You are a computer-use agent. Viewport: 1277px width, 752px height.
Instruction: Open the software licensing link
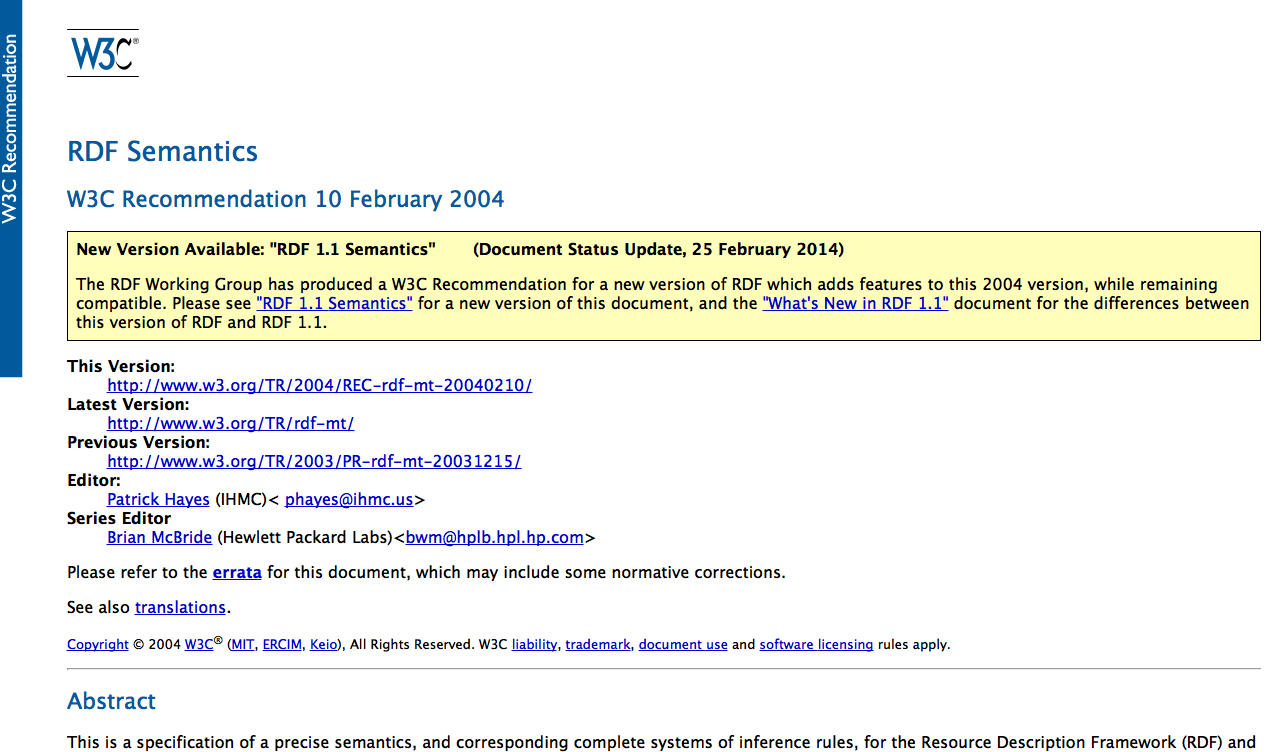tap(816, 645)
